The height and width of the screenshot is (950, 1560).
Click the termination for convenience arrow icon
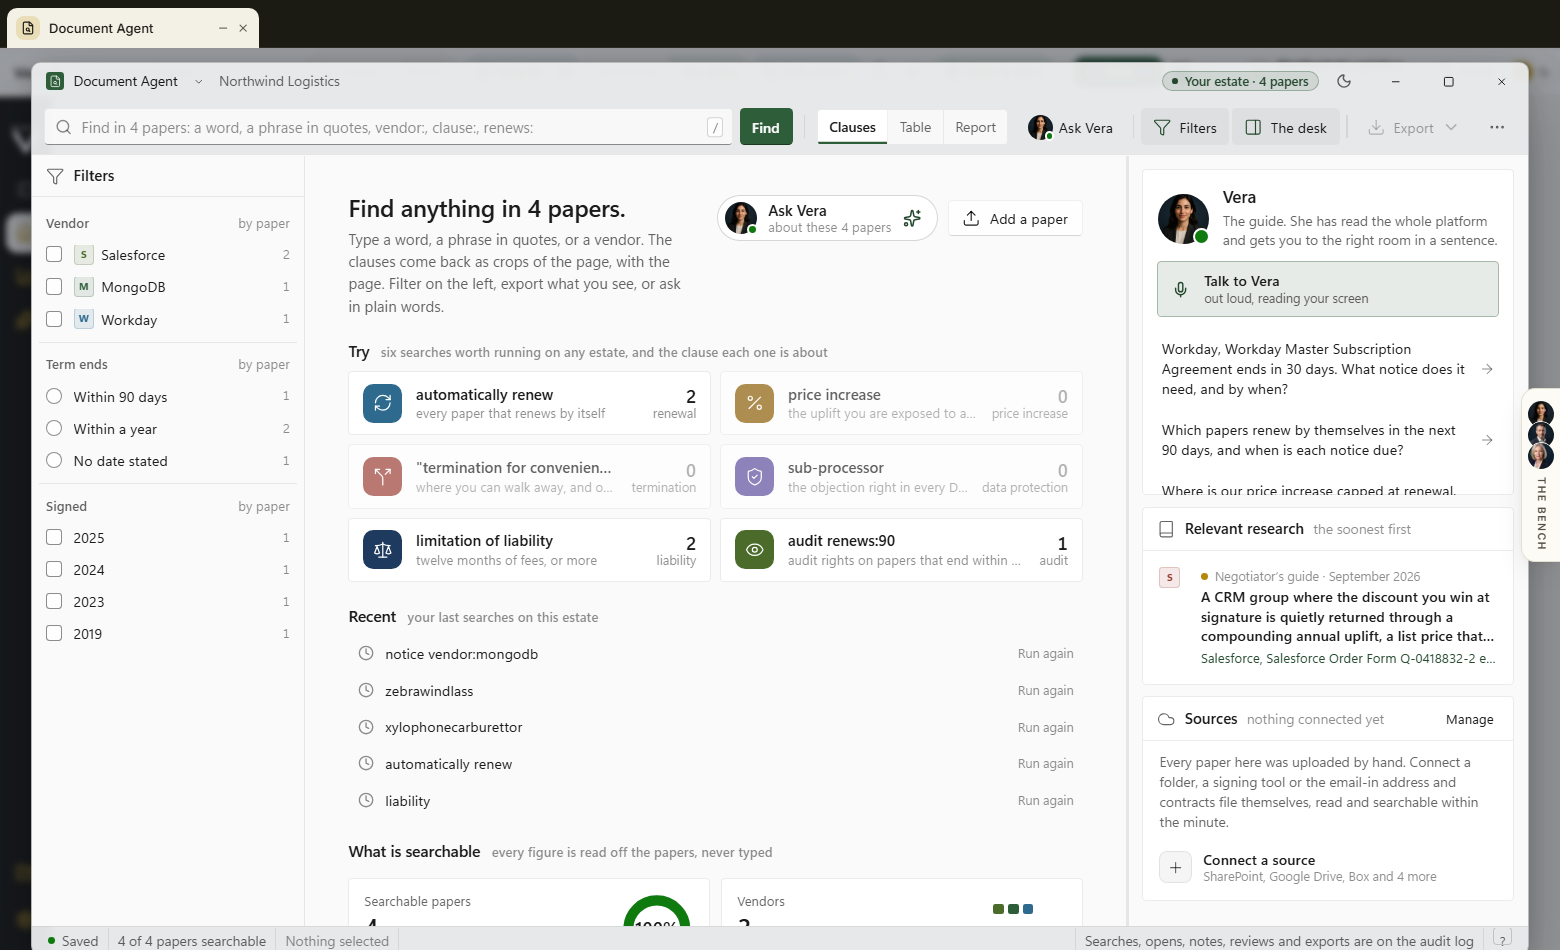point(382,477)
